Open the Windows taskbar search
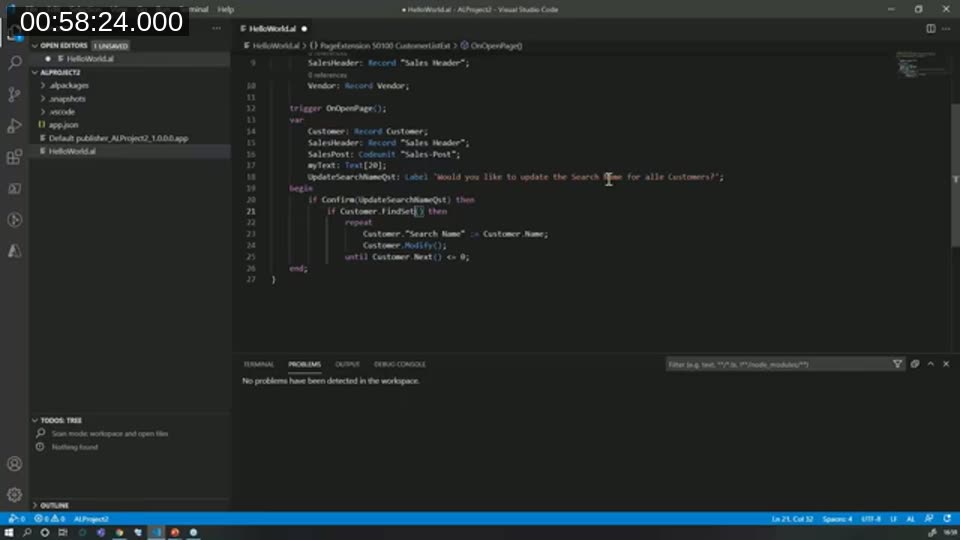960x540 pixels. pos(27,533)
